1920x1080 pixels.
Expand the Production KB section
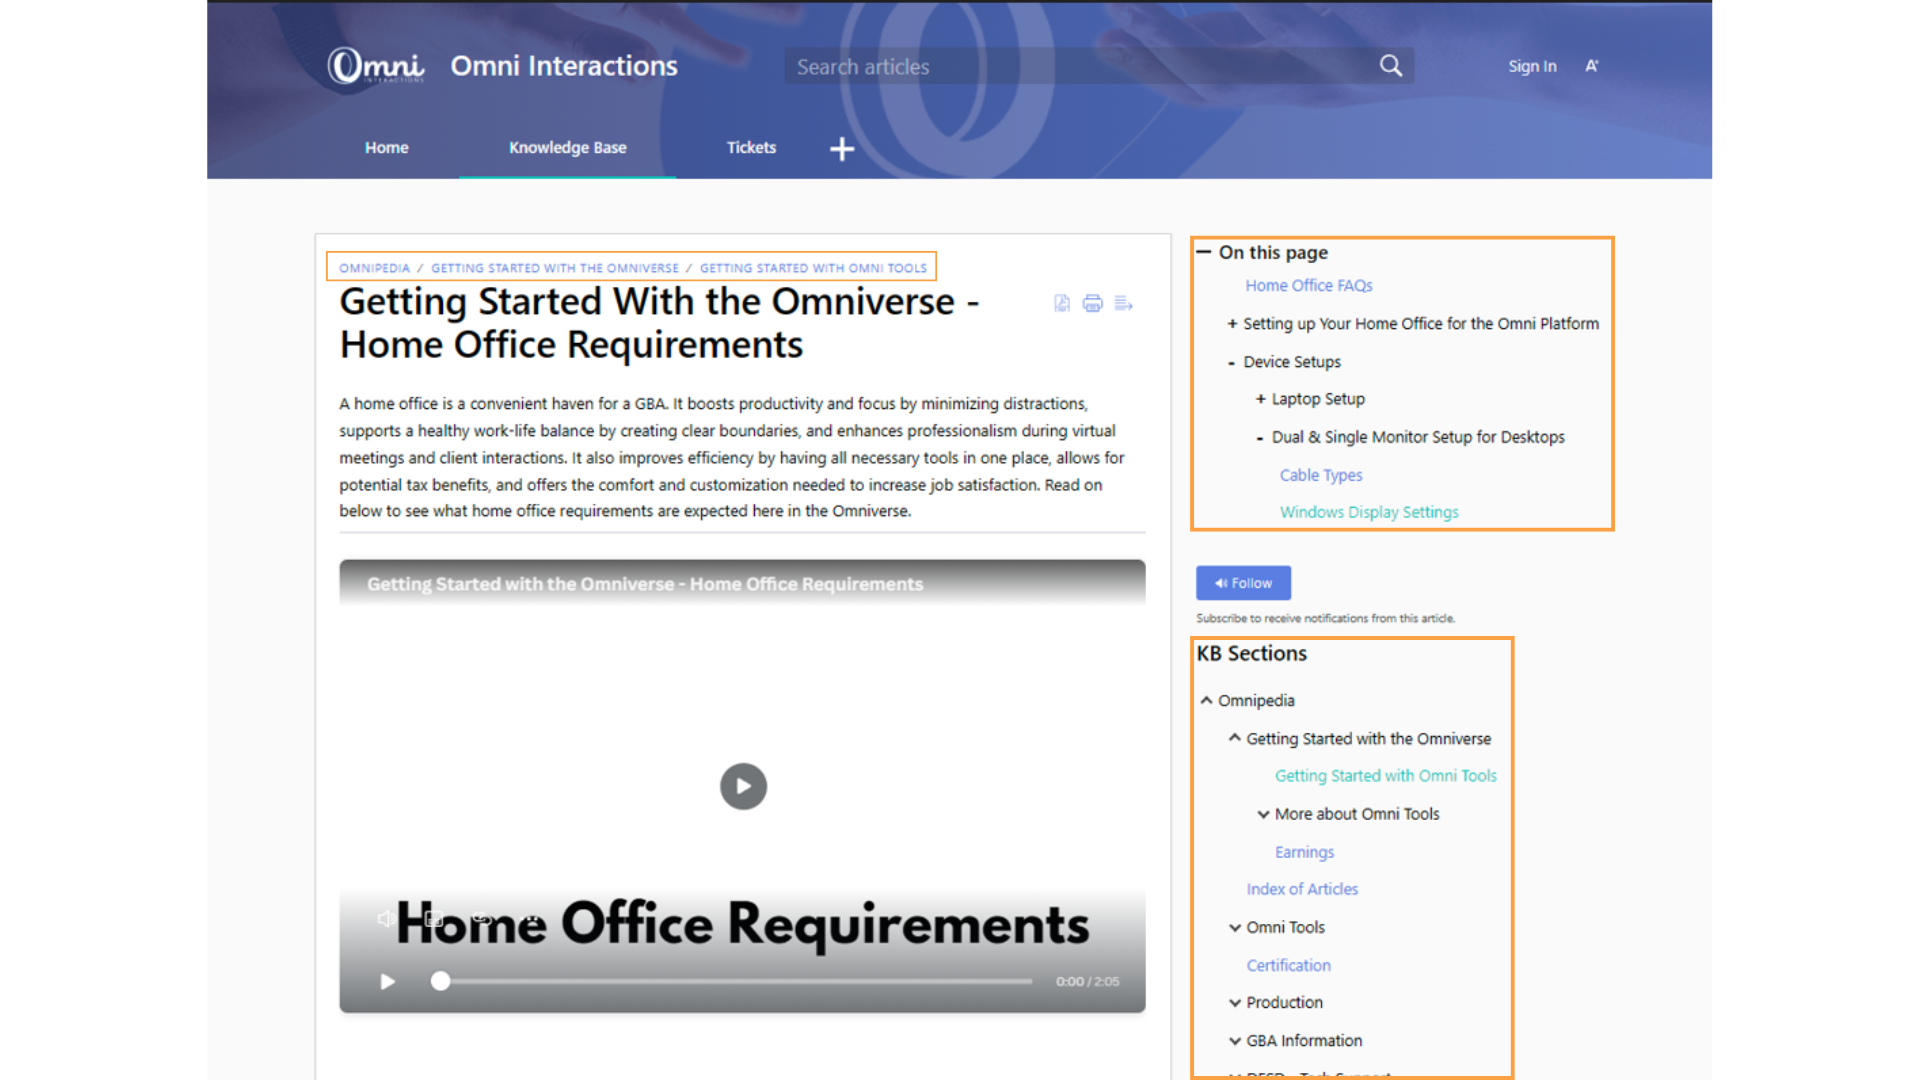[x=1235, y=1002]
